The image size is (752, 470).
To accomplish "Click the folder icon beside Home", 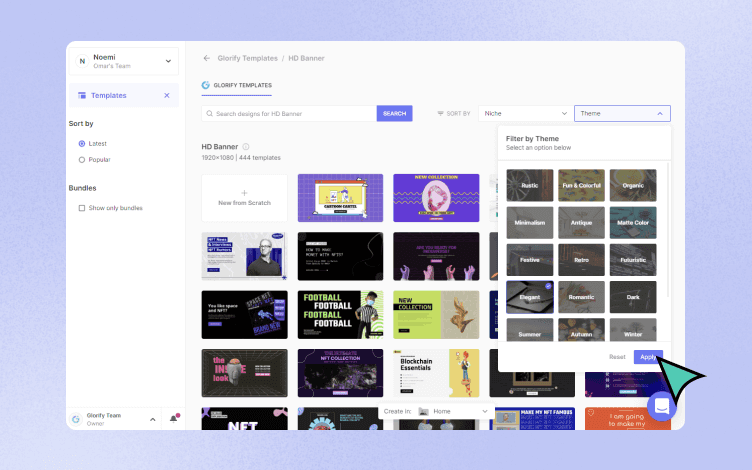I will point(423,411).
